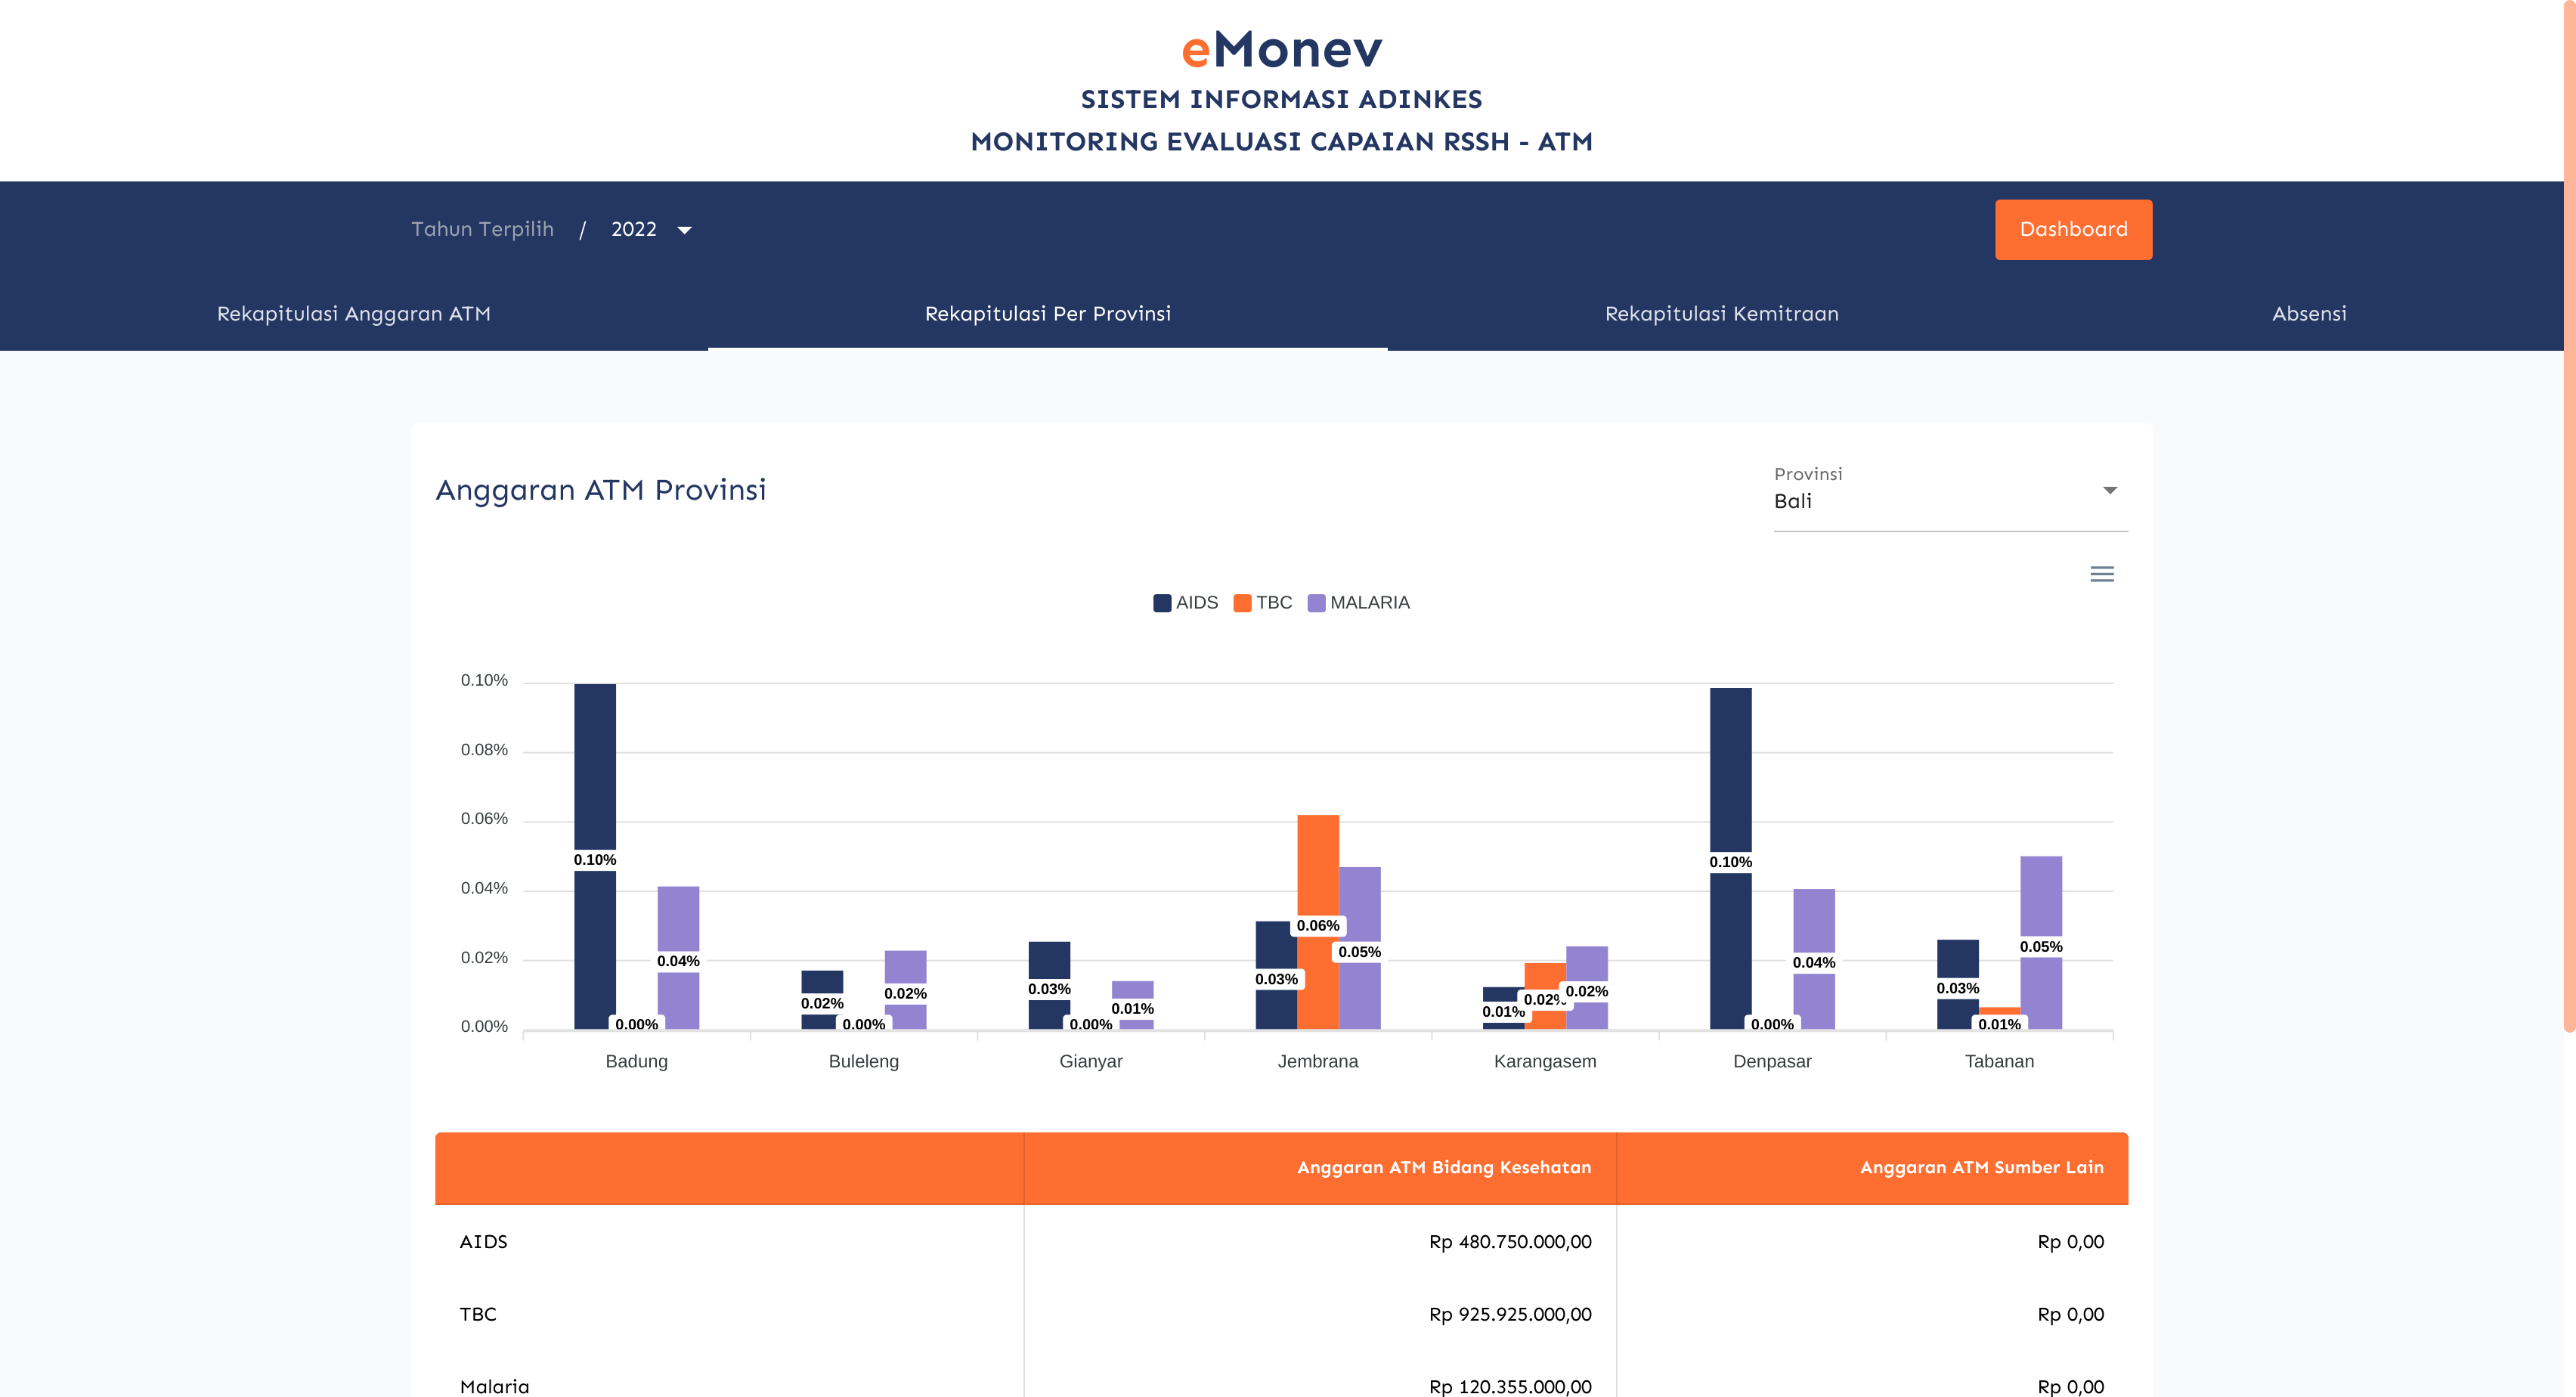
Task: Open the 2022 year dropdown arrow
Action: coord(684,230)
